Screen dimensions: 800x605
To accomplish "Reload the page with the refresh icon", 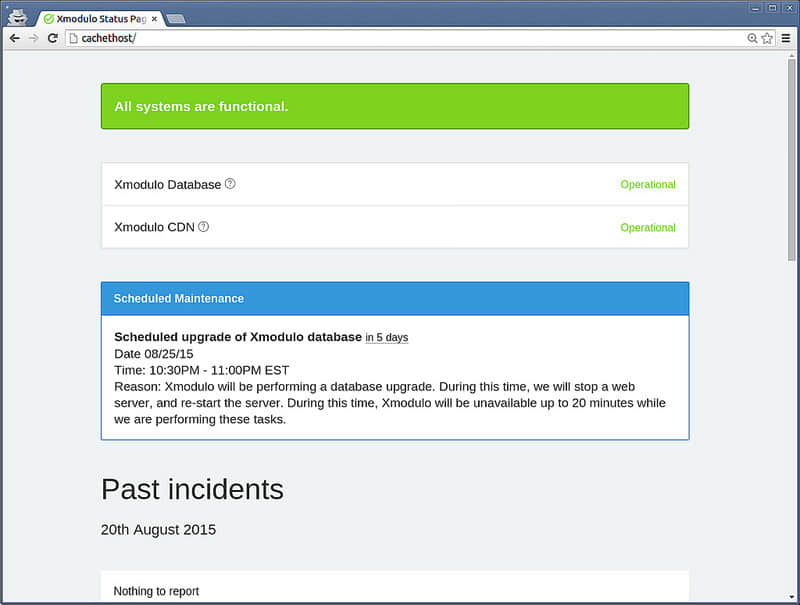I will pyautogui.click(x=53, y=38).
